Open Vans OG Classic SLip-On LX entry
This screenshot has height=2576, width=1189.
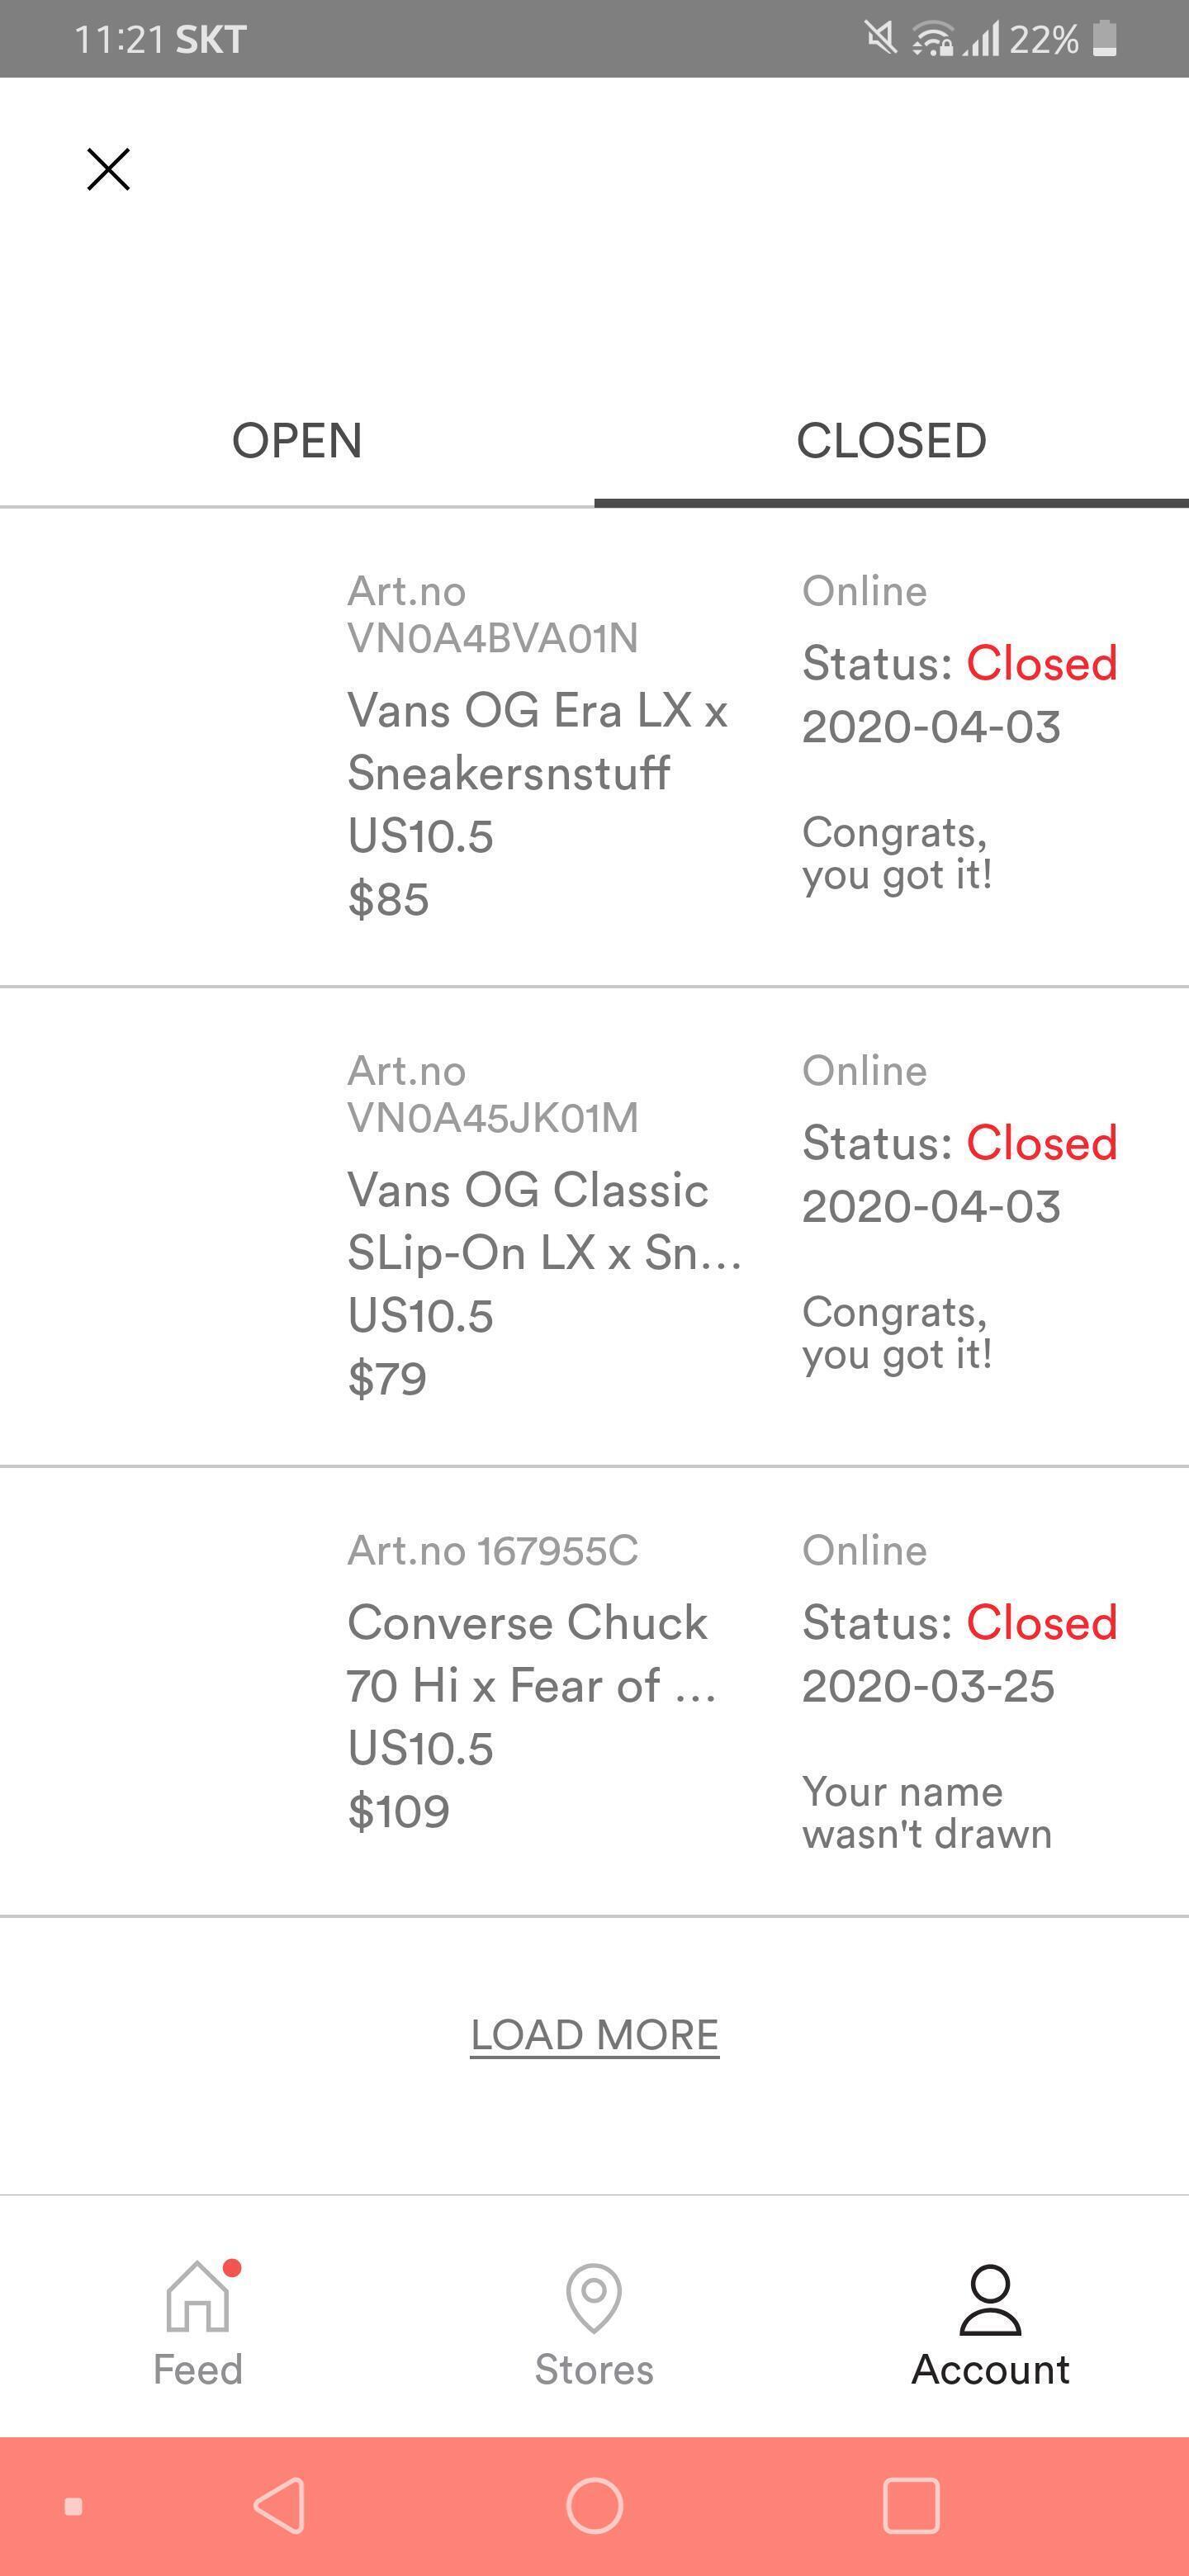(x=543, y=1221)
